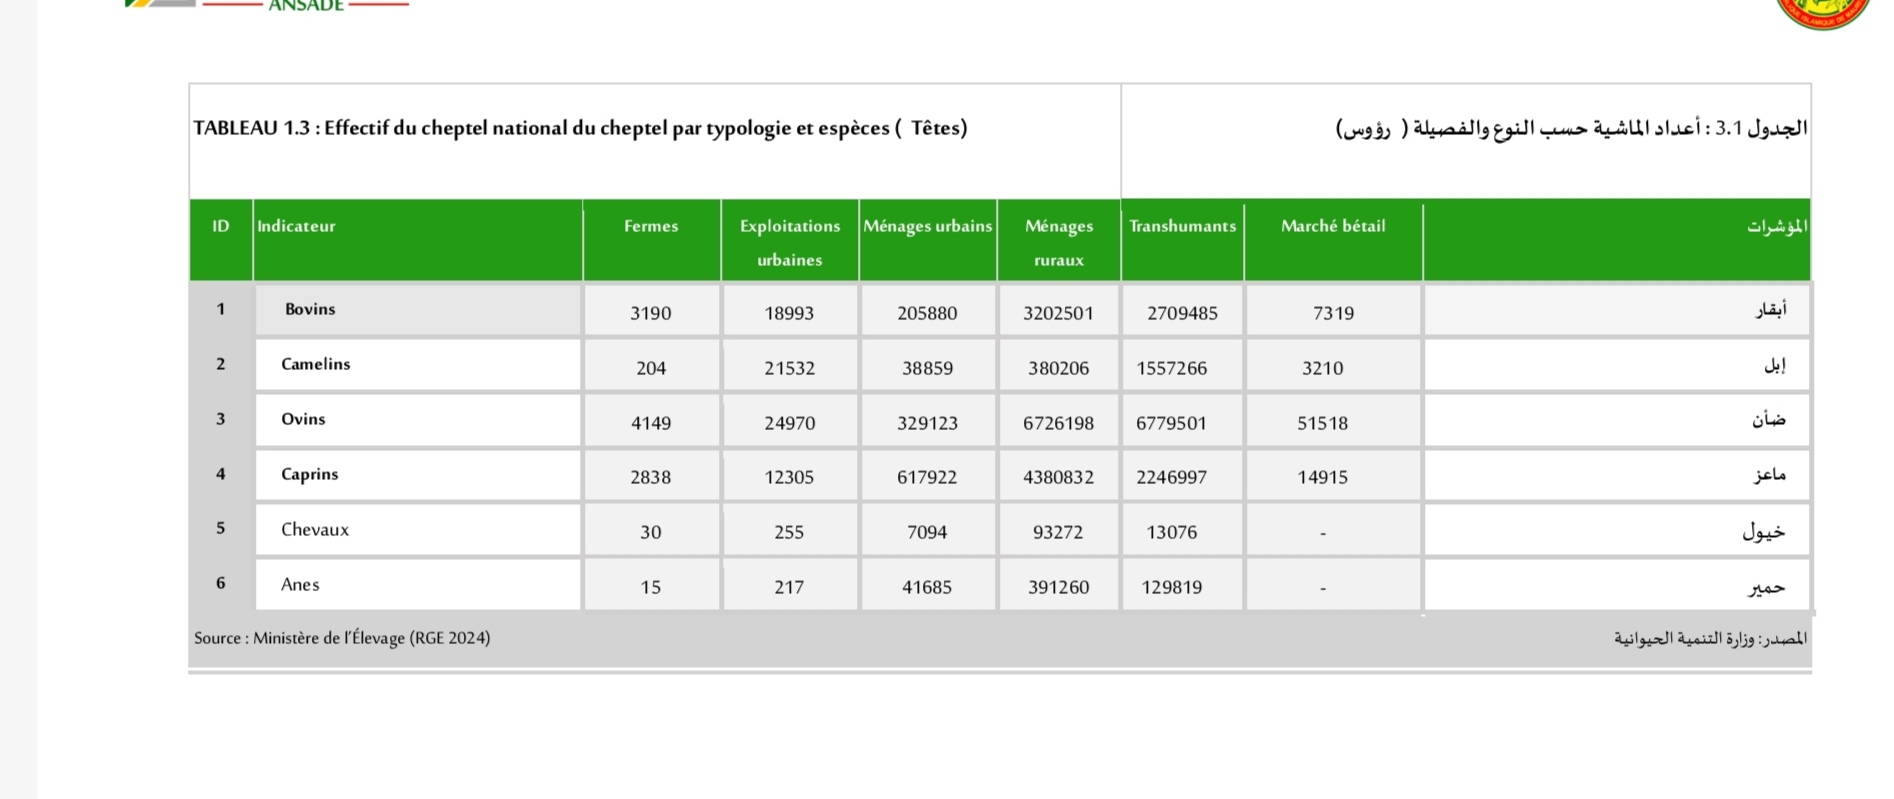Click Chevaux value 255

[x=789, y=532]
